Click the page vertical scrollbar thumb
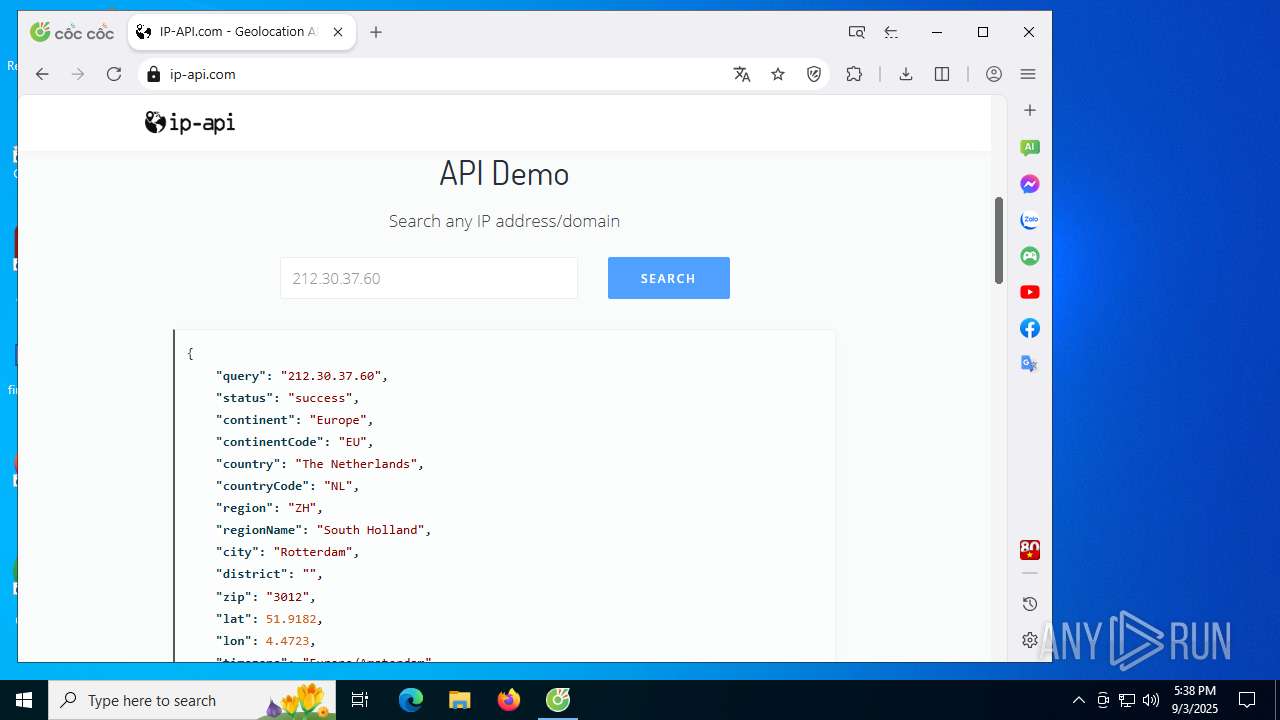1280x720 pixels. pyautogui.click(x=998, y=240)
